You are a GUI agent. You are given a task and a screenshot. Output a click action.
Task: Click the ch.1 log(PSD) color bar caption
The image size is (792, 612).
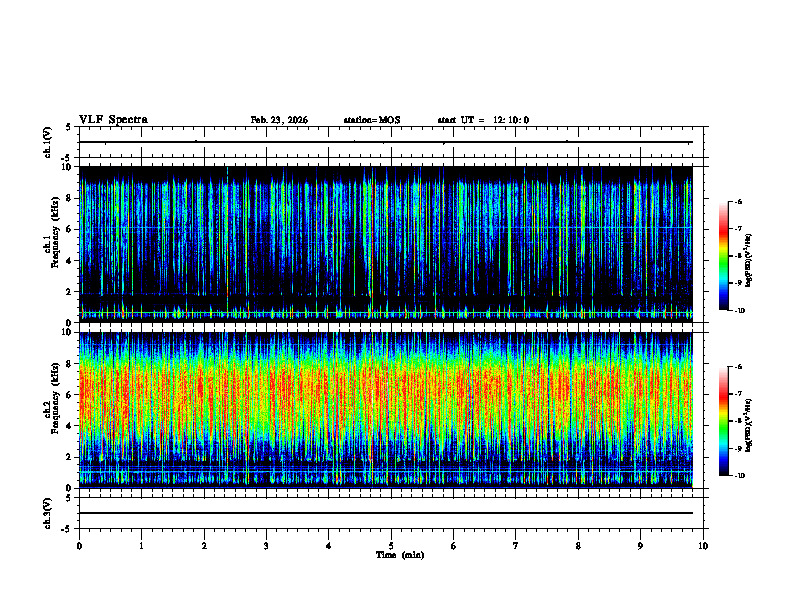click(749, 260)
